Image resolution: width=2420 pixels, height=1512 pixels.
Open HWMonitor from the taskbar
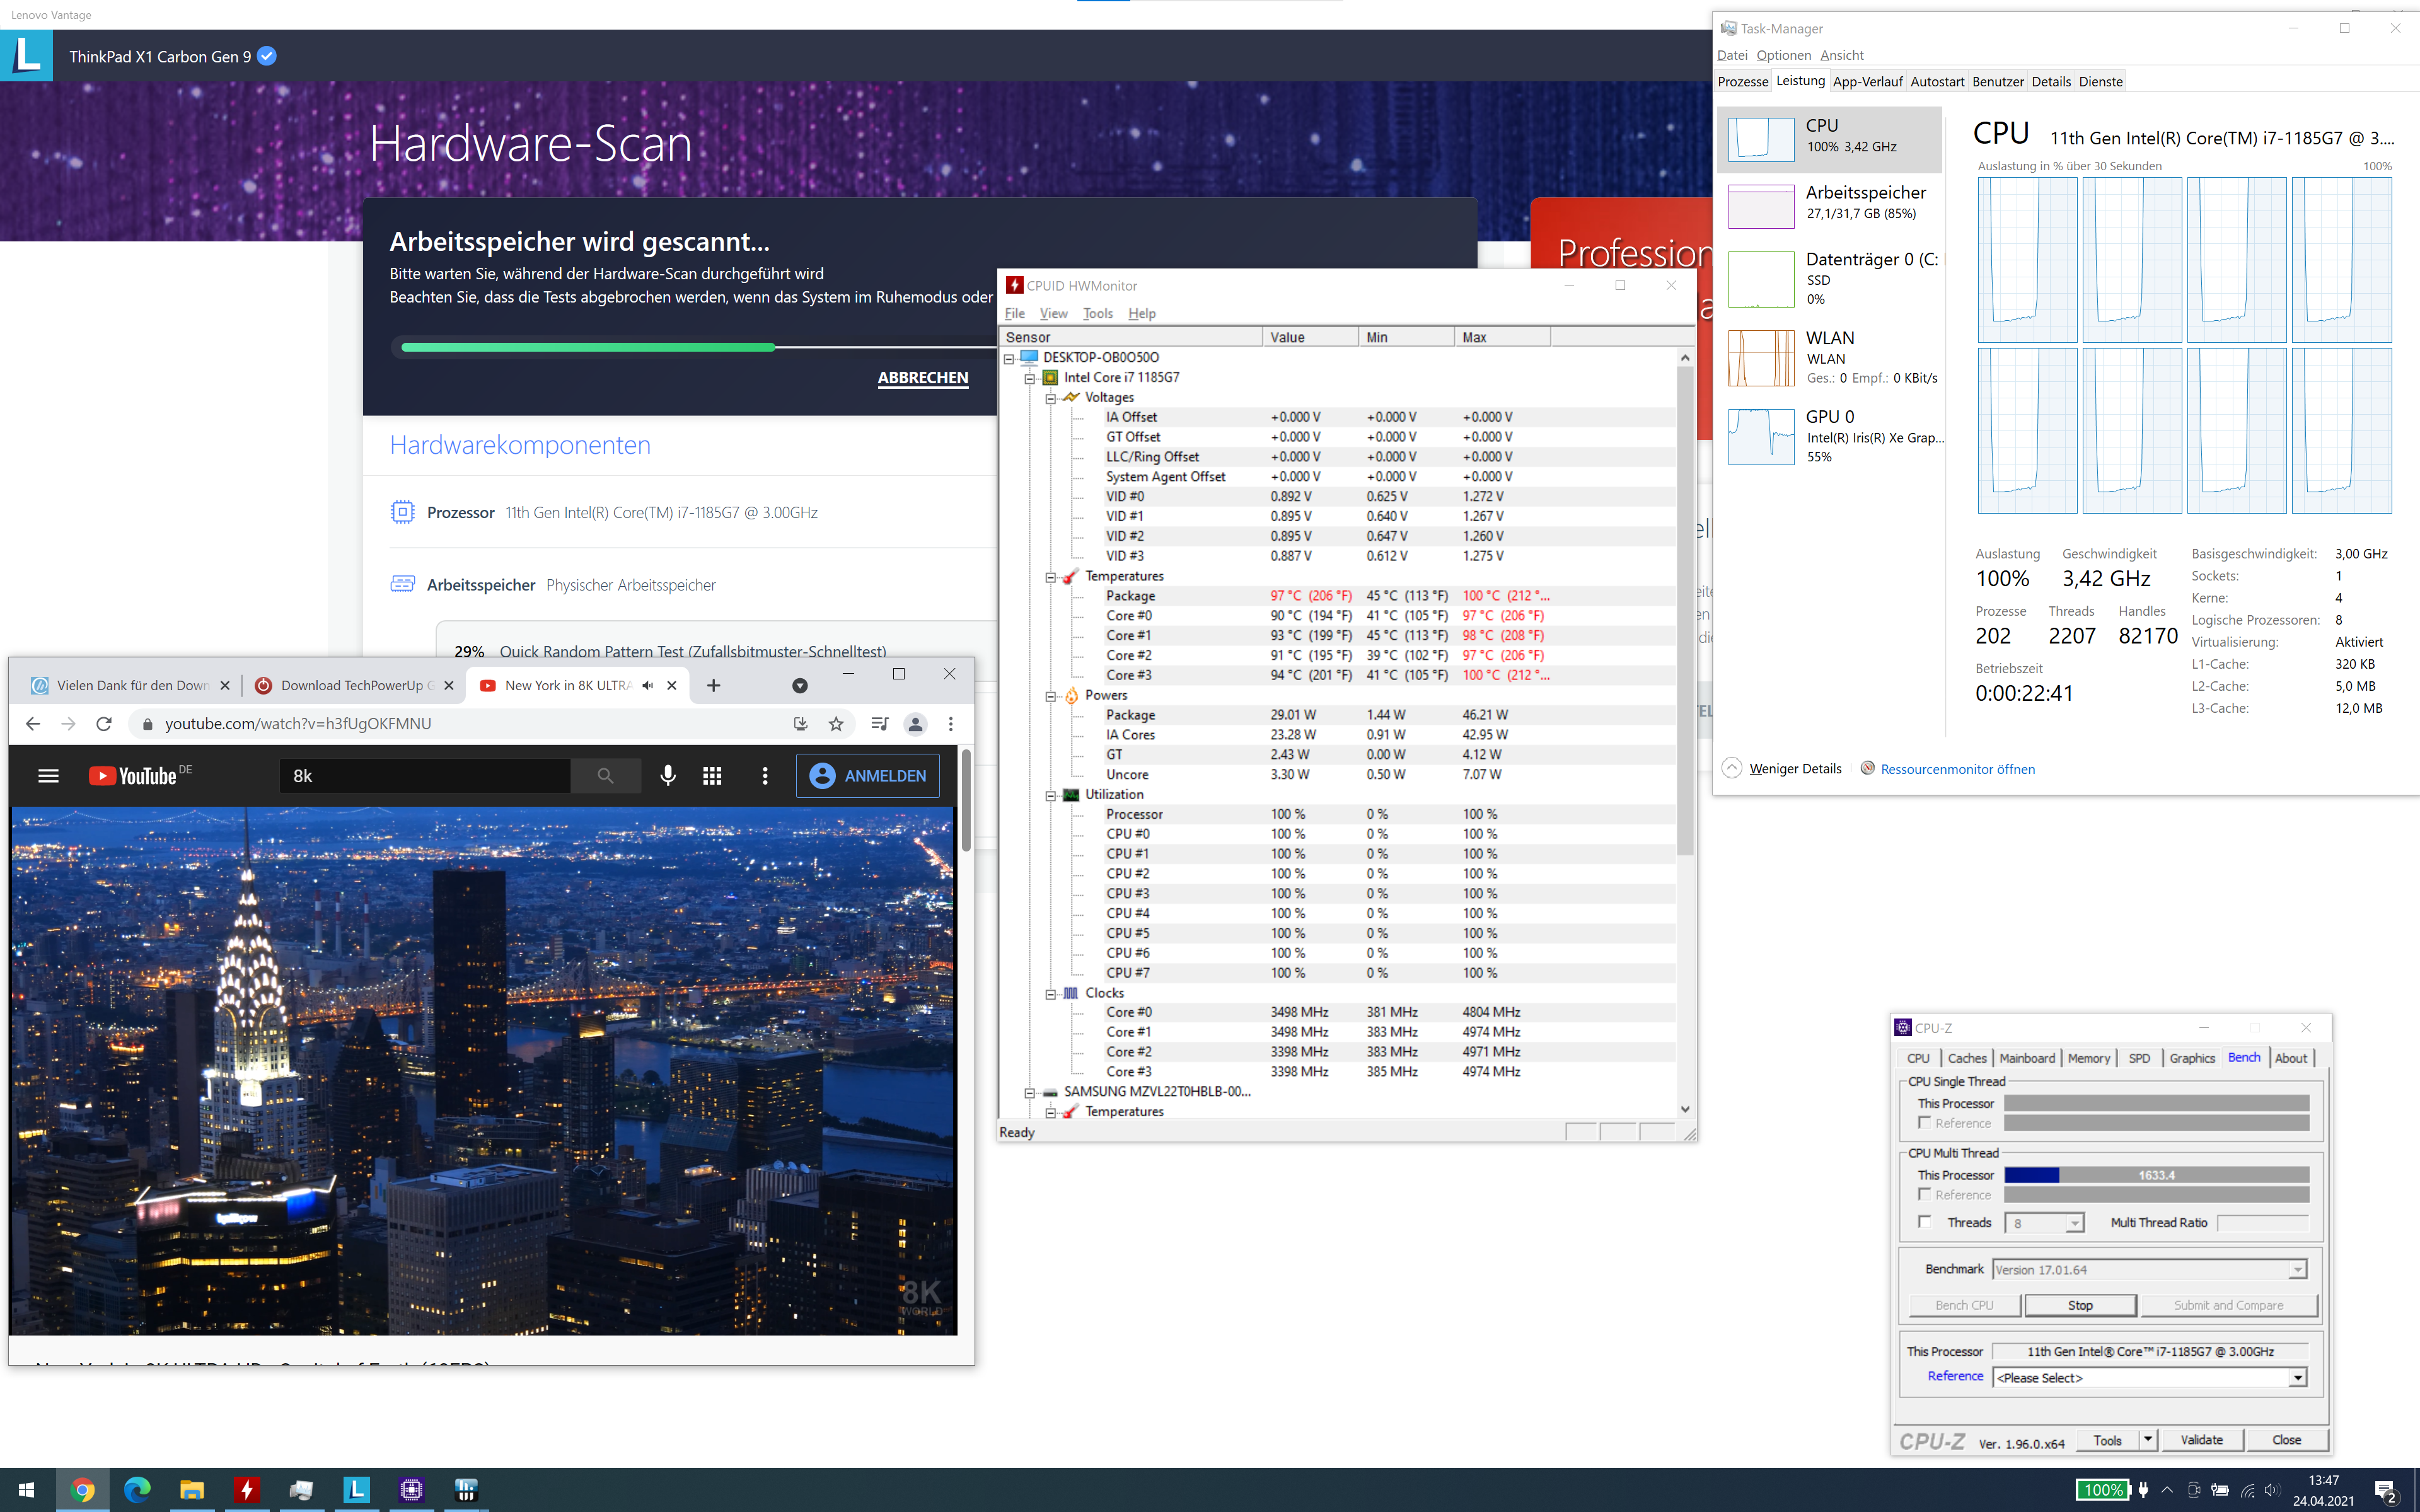pyautogui.click(x=247, y=1490)
